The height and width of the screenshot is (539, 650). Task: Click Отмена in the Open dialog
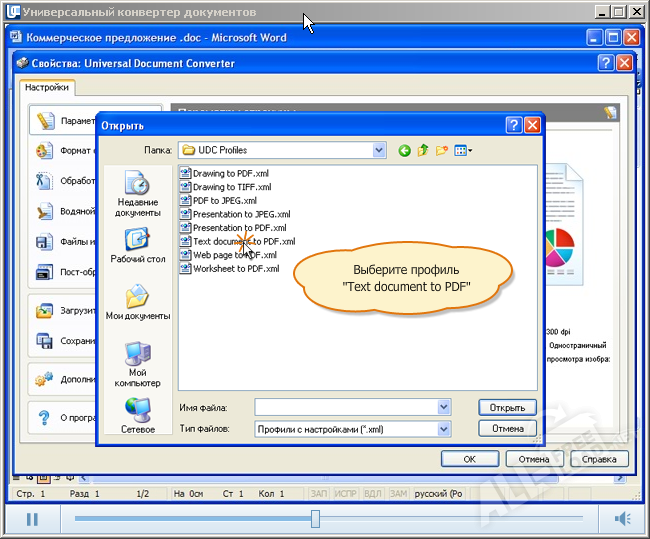pos(507,428)
